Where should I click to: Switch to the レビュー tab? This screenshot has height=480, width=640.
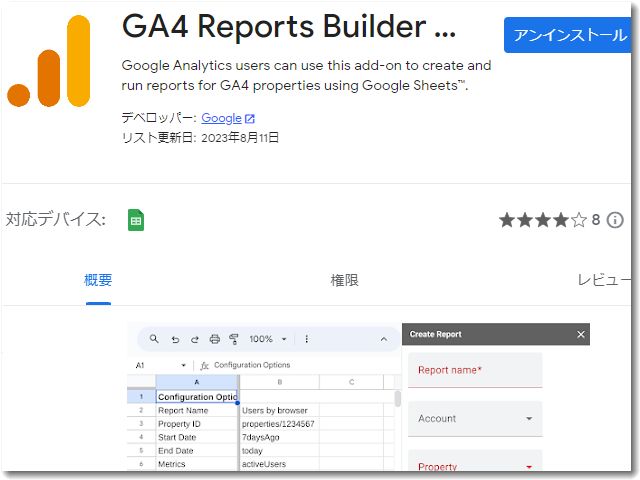[x=604, y=280]
